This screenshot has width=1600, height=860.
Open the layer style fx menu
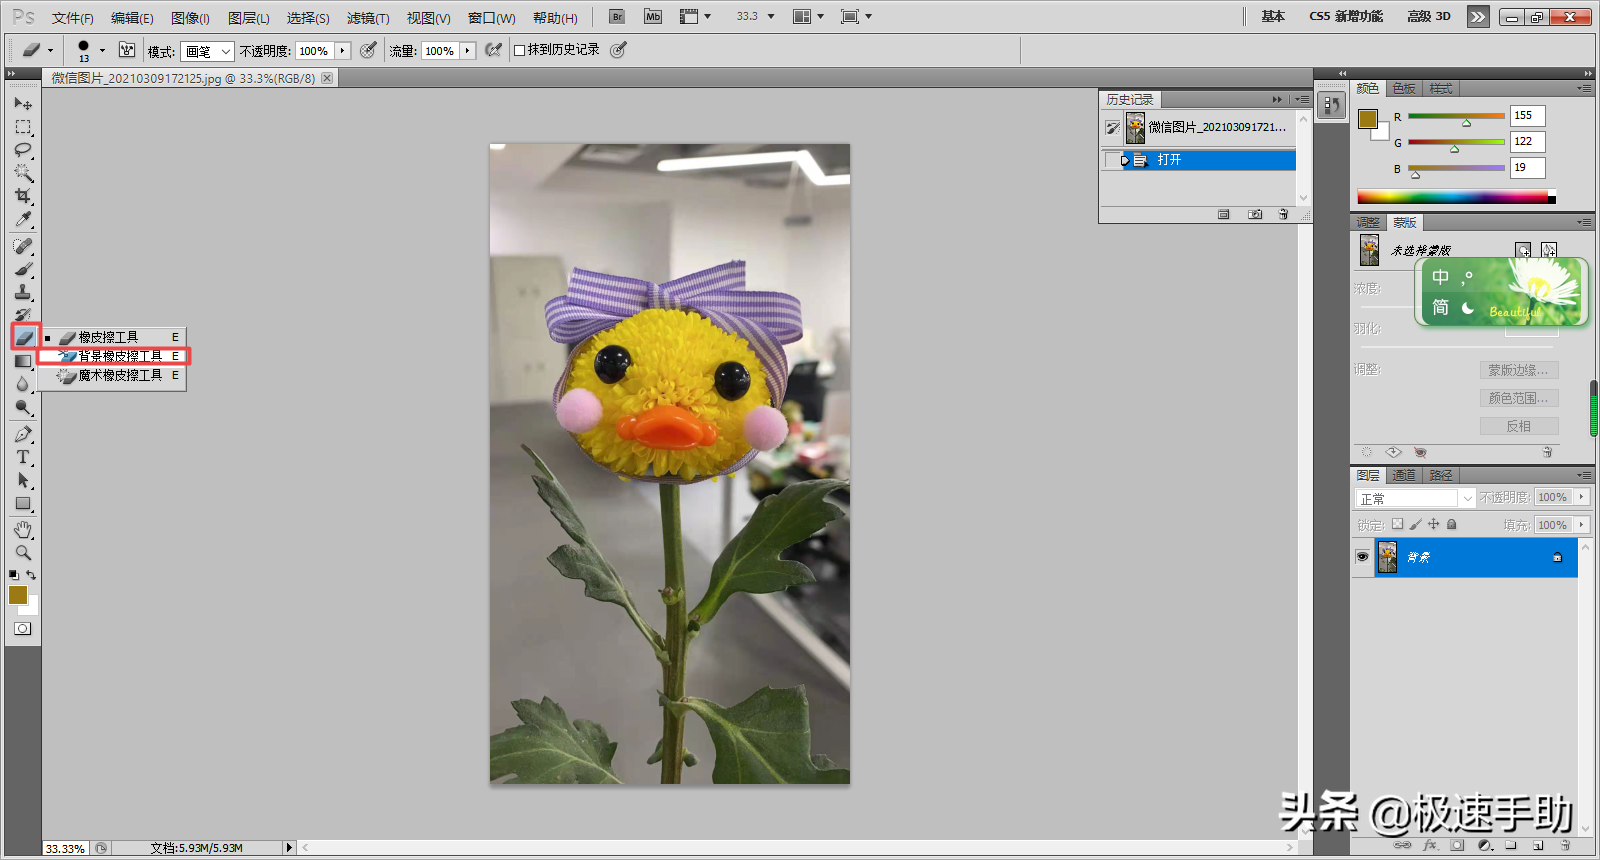point(1430,846)
